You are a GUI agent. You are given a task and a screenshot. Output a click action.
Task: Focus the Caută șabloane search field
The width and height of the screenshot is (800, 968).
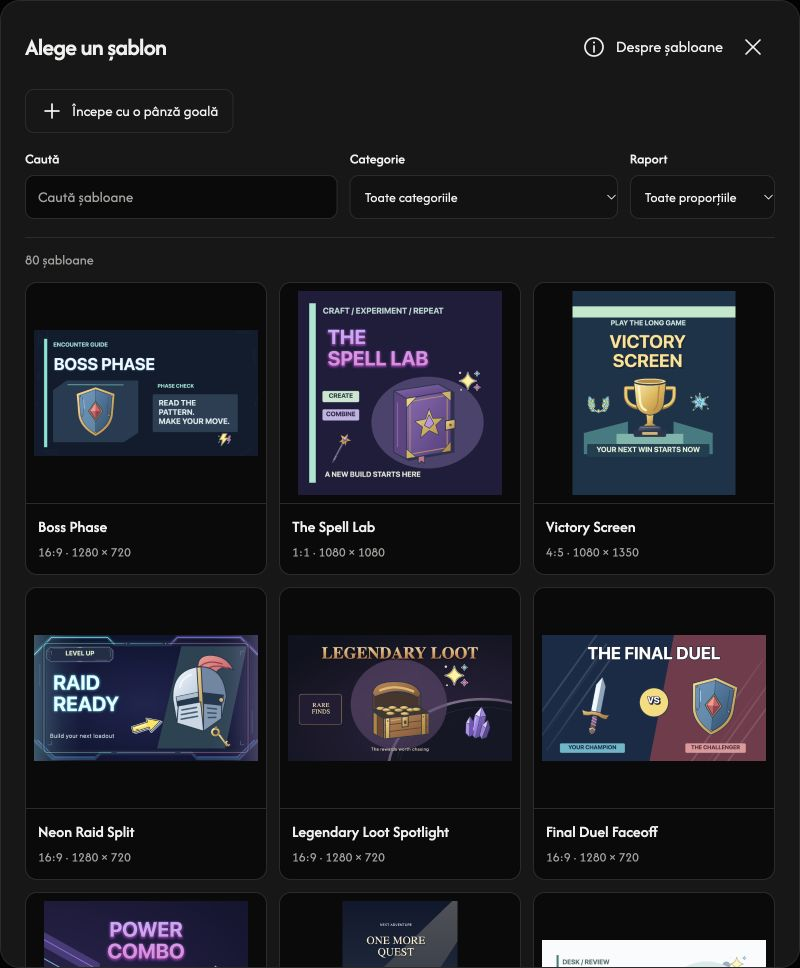tap(181, 198)
